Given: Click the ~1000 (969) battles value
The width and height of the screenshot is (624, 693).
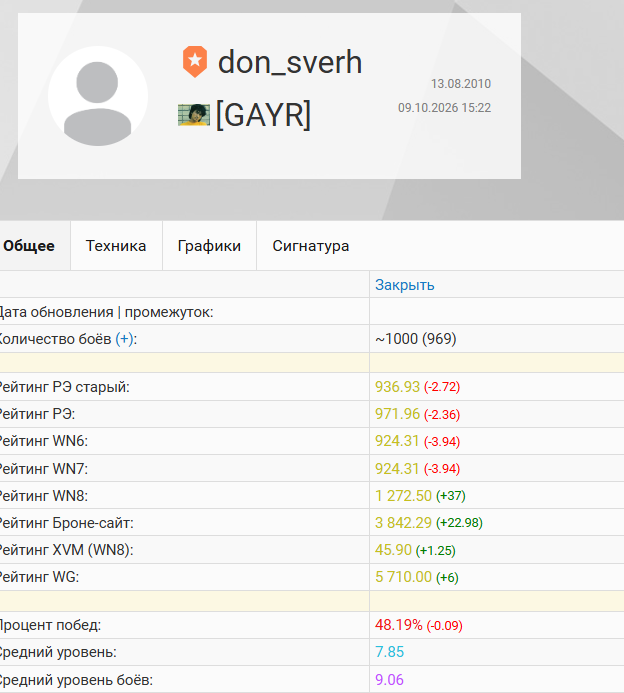Looking at the screenshot, I should (x=416, y=339).
